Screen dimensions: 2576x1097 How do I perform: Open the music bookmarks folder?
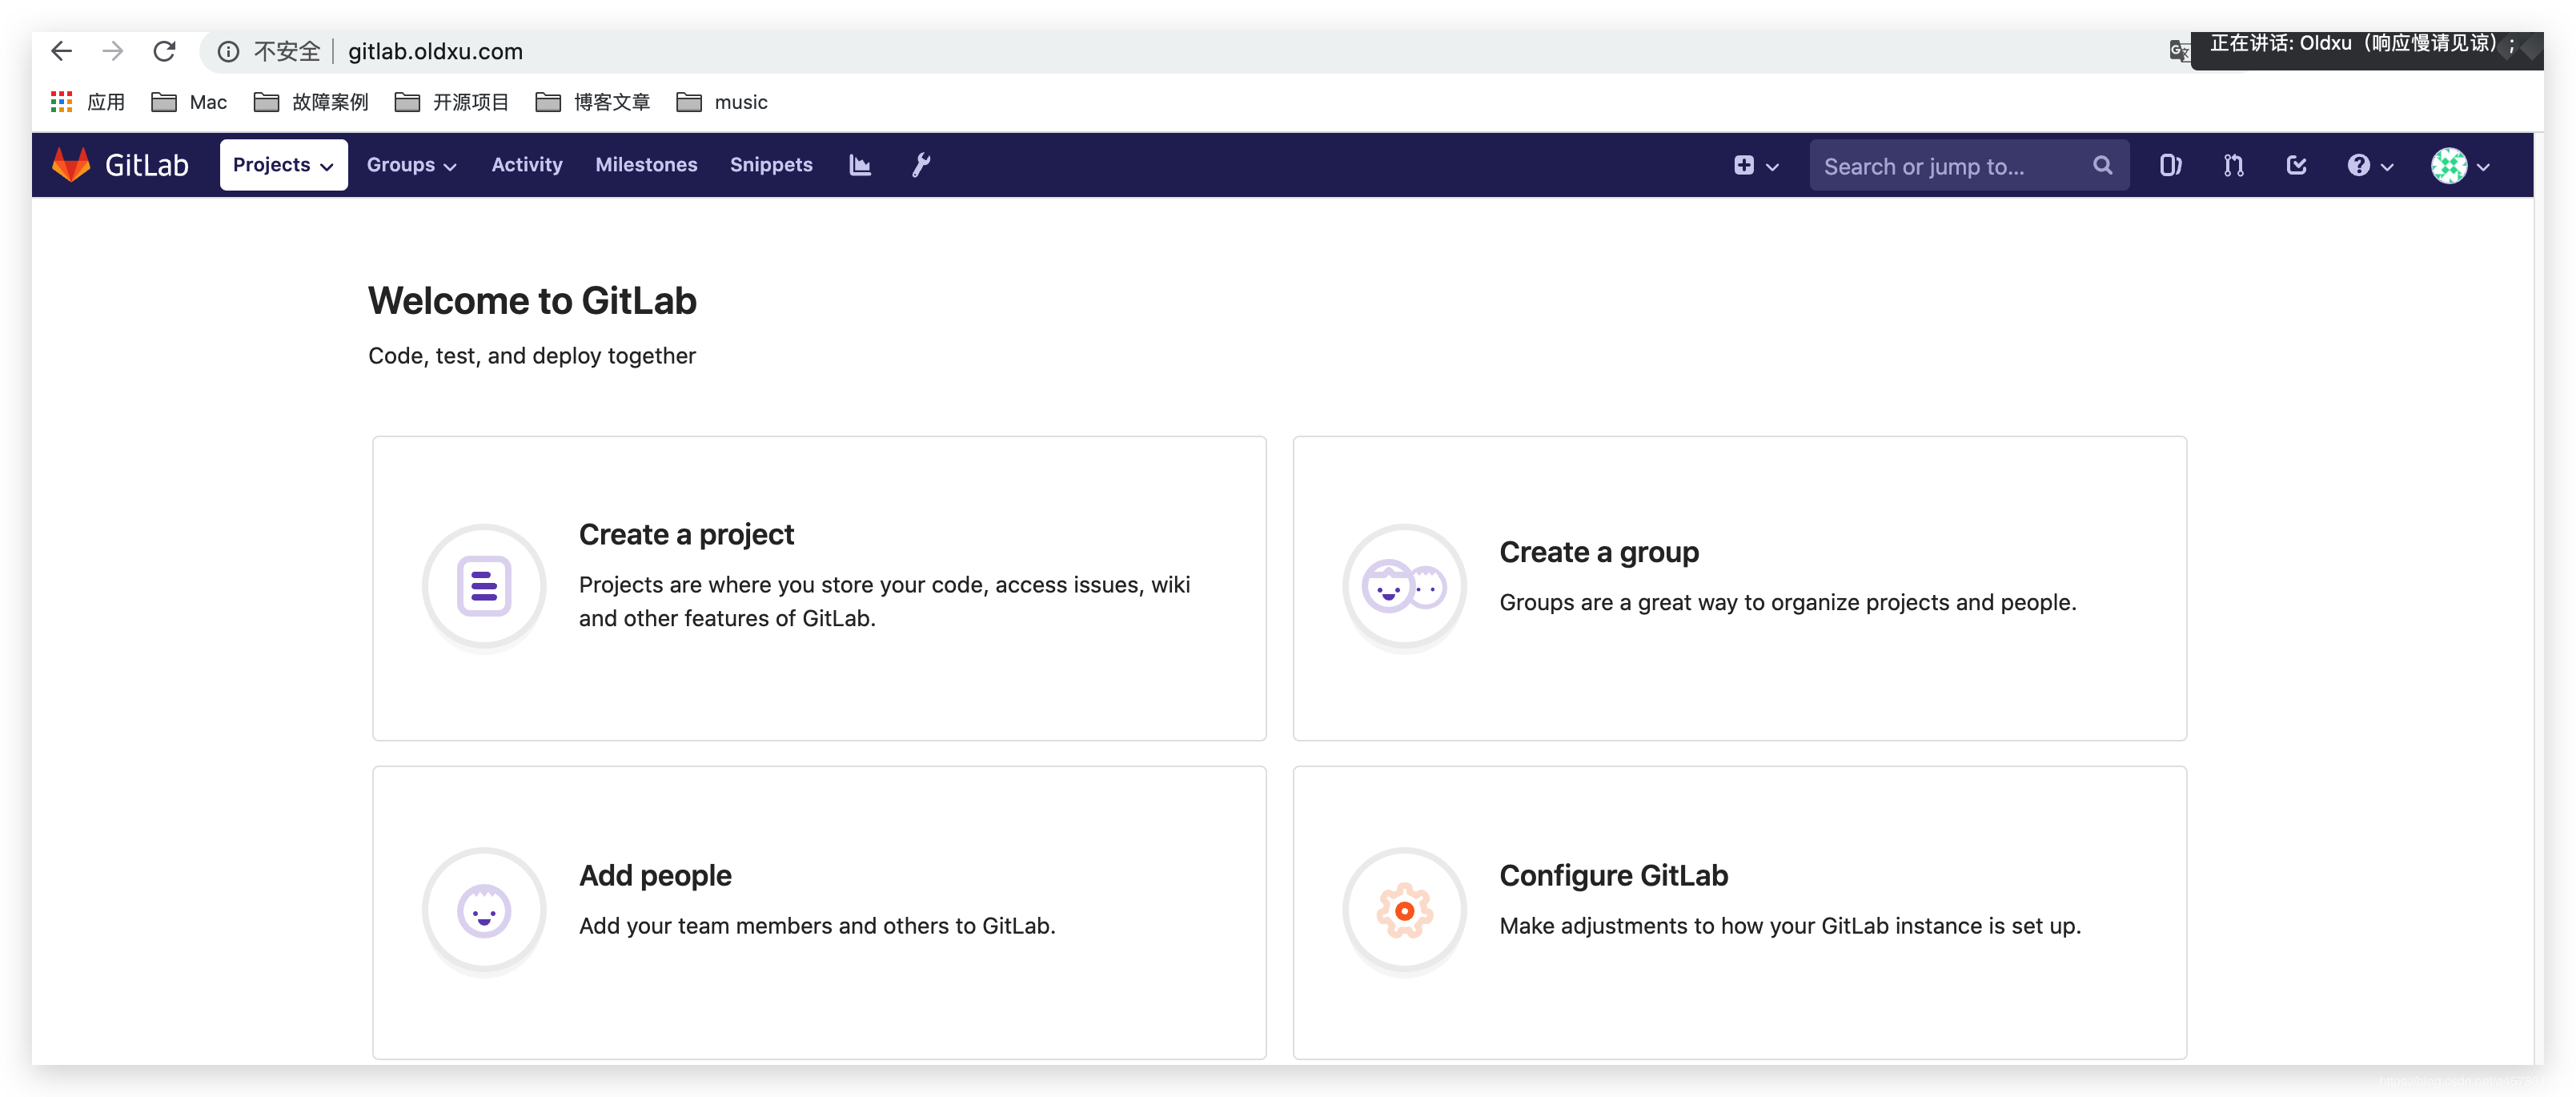tap(722, 102)
